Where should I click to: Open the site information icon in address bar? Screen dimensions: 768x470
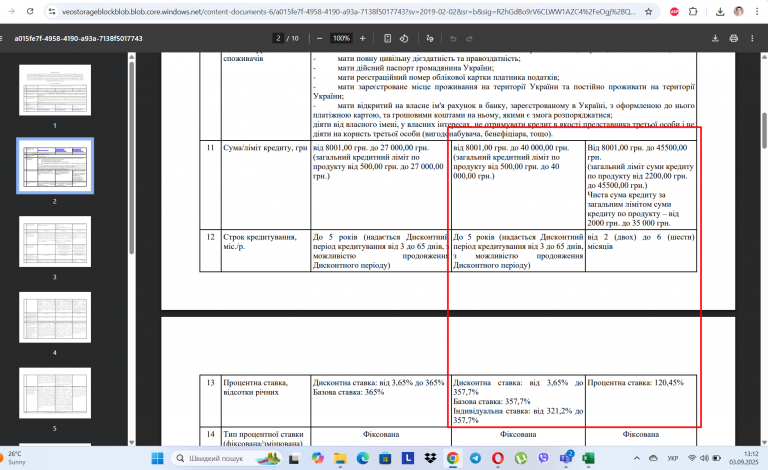(x=52, y=11)
